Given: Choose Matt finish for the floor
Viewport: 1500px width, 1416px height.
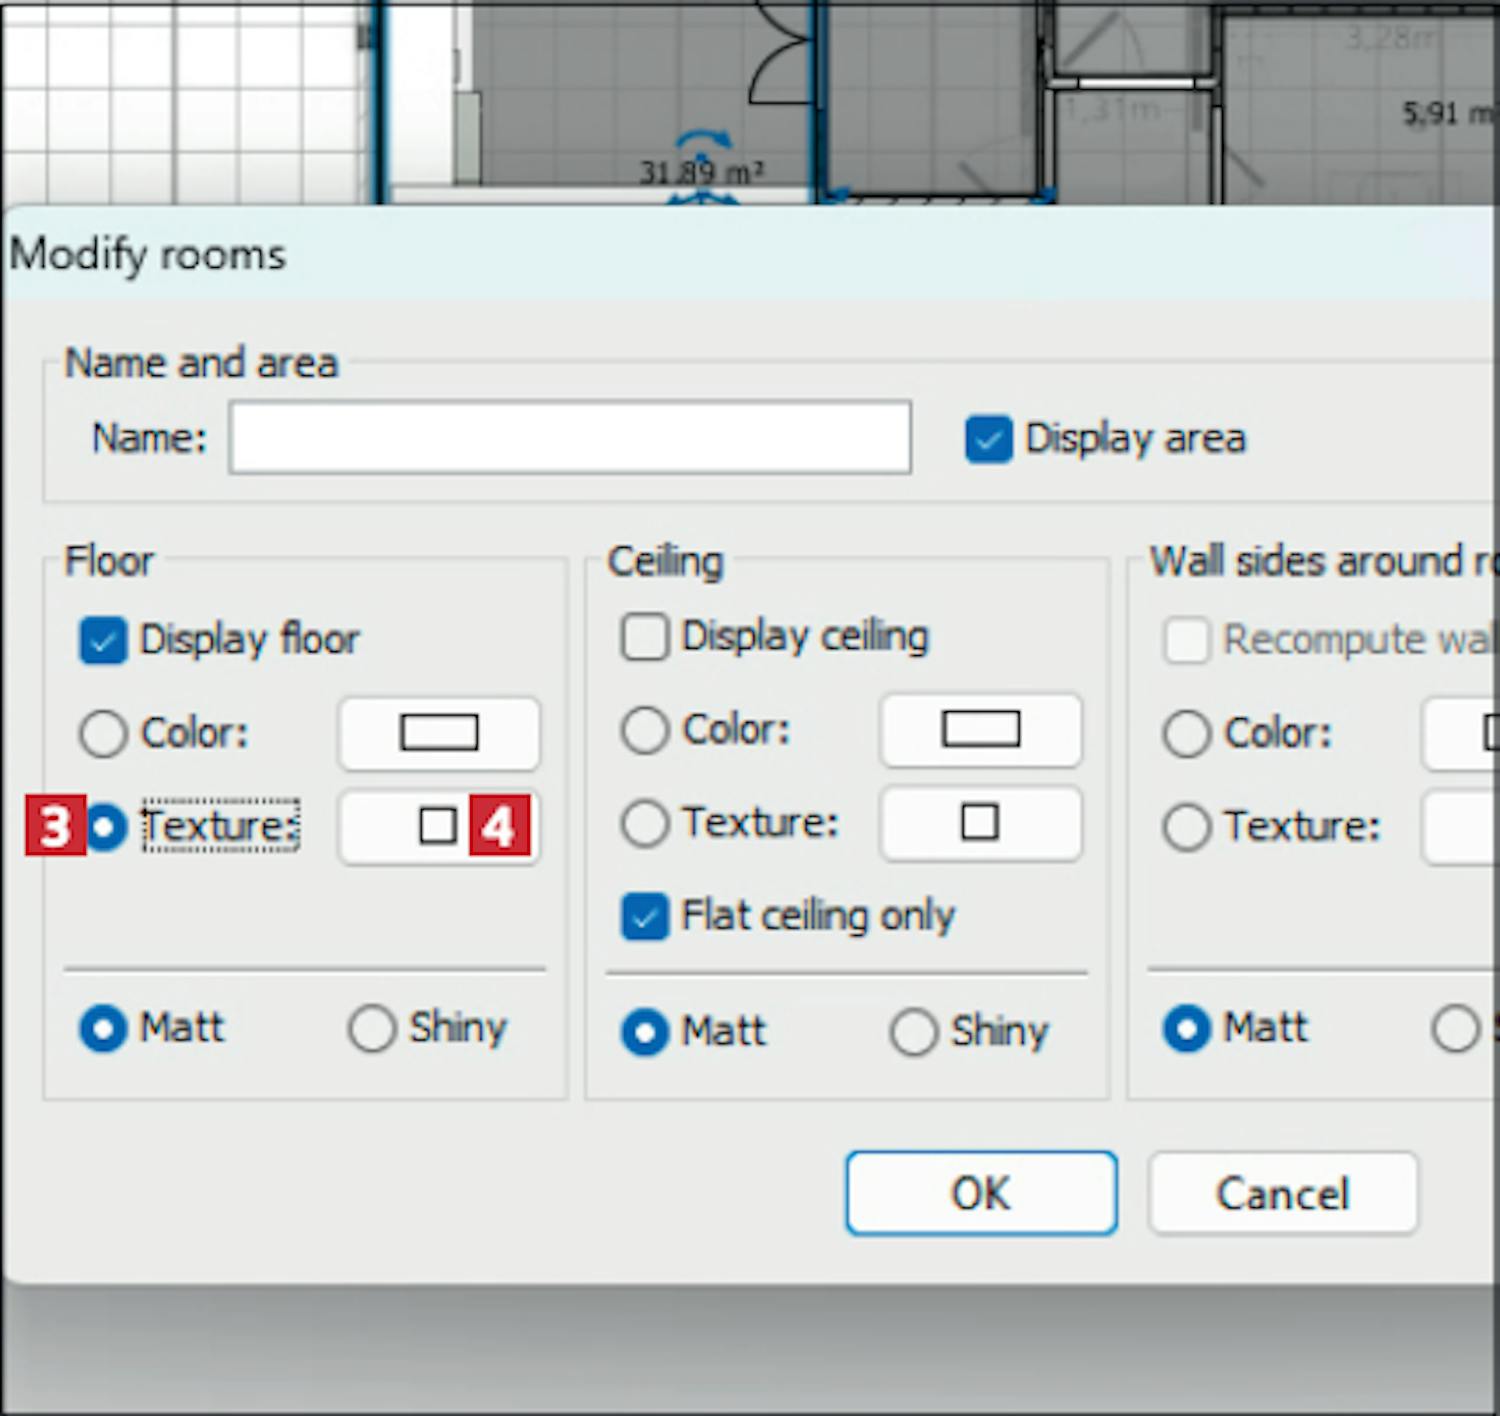Looking at the screenshot, I should pyautogui.click(x=103, y=1029).
